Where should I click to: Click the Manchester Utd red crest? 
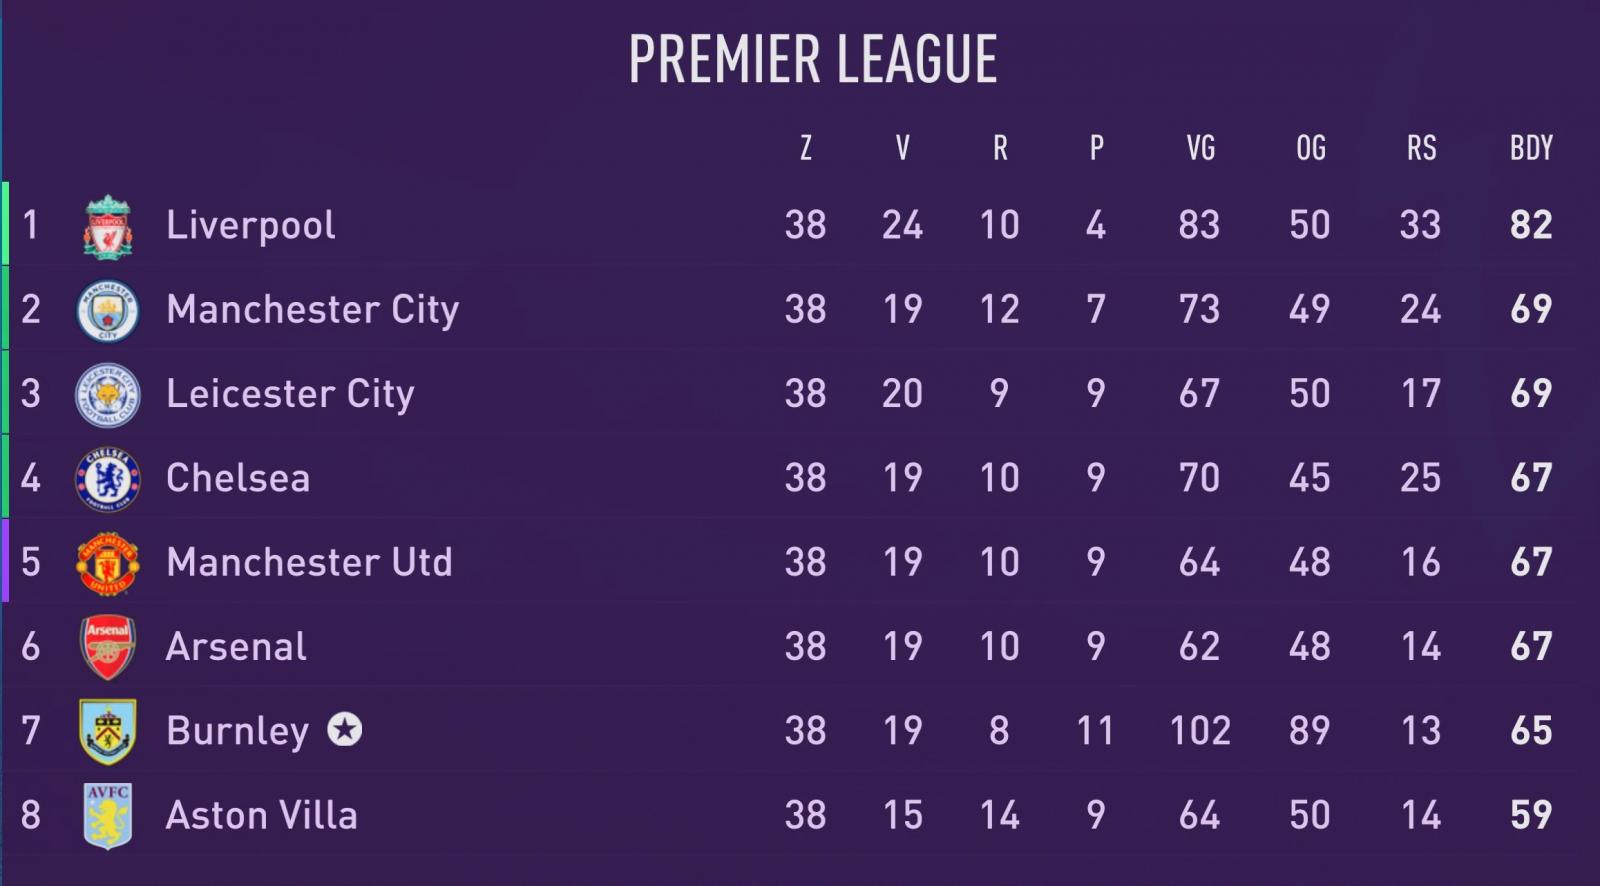pos(108,563)
